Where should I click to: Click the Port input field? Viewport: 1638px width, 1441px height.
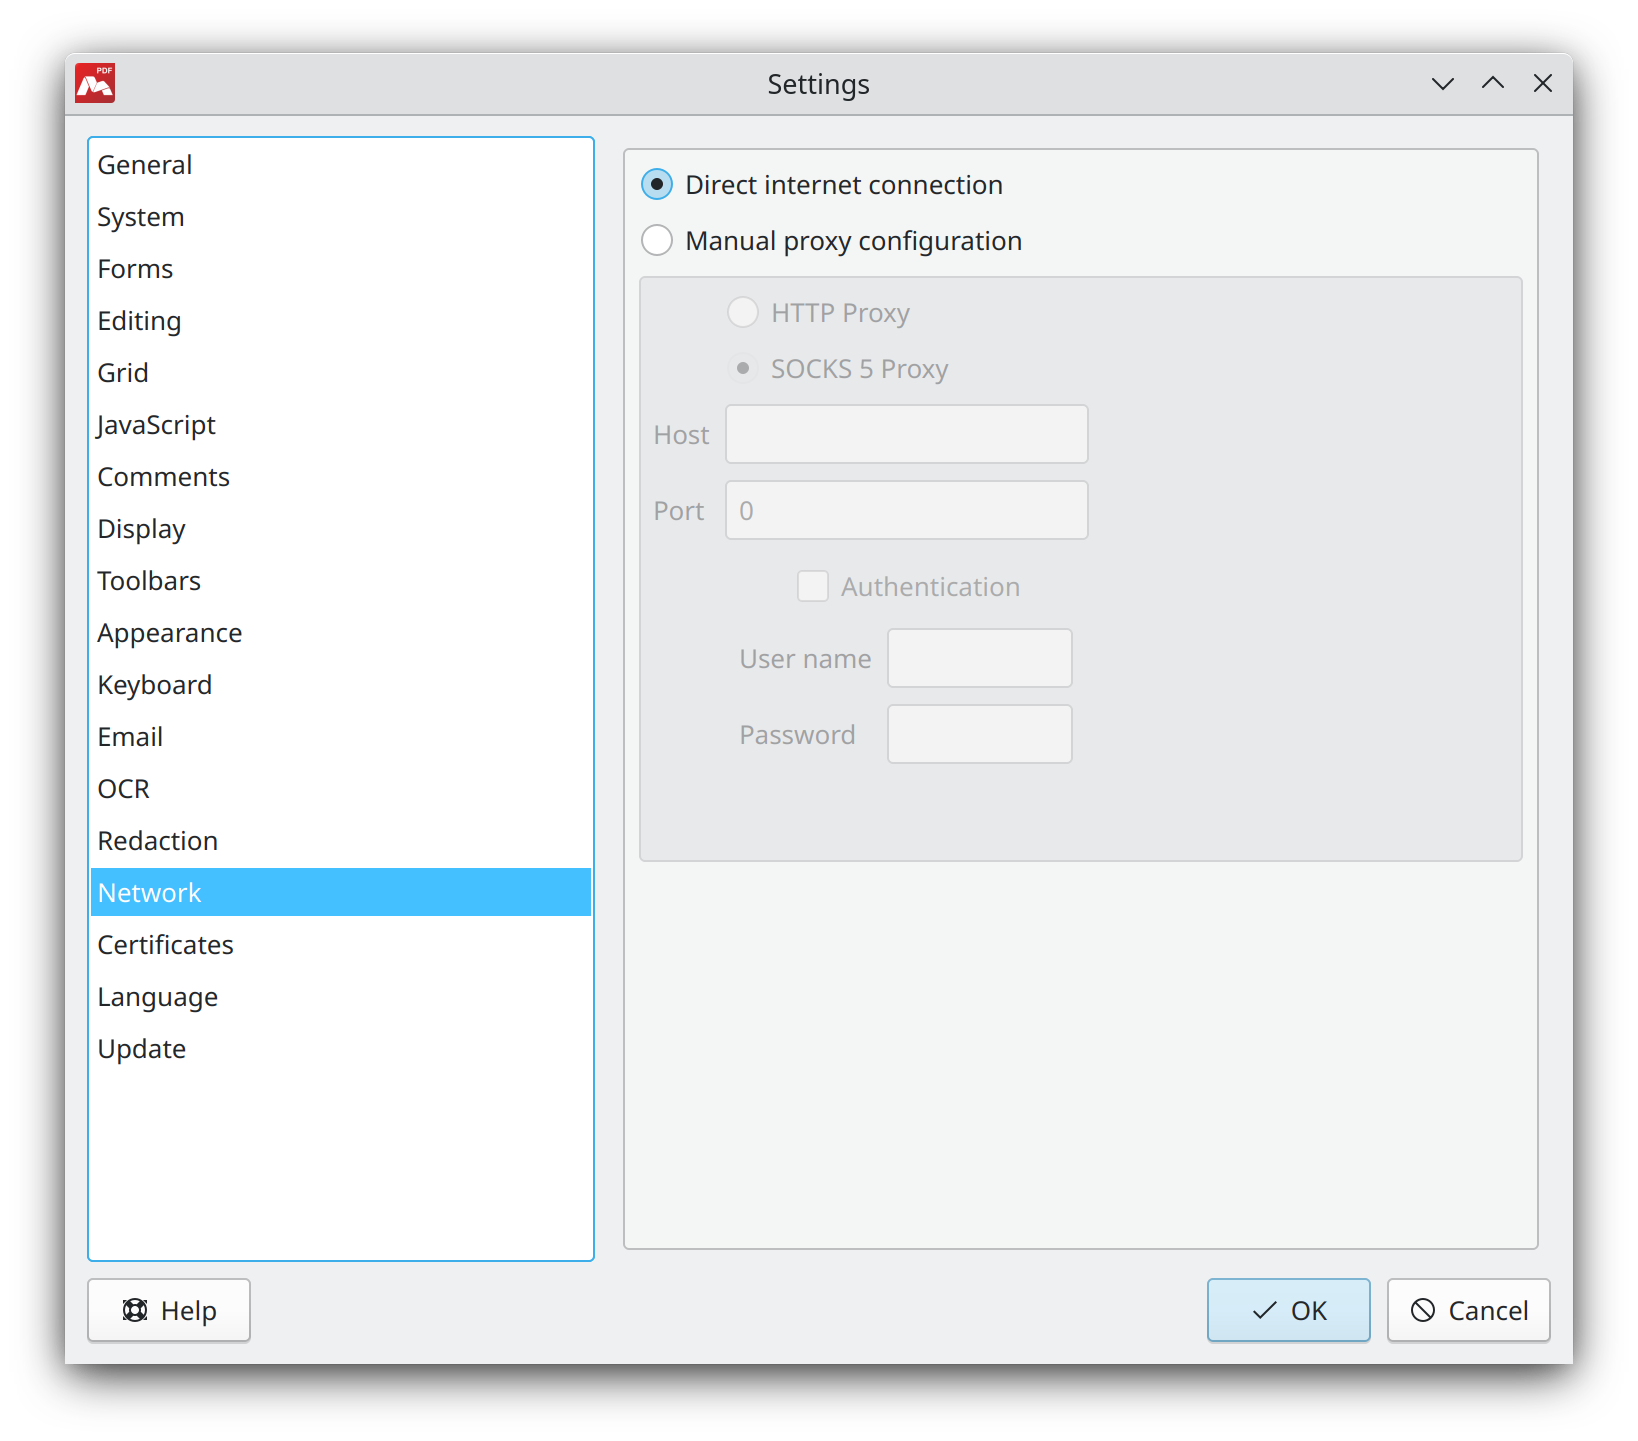(x=907, y=510)
